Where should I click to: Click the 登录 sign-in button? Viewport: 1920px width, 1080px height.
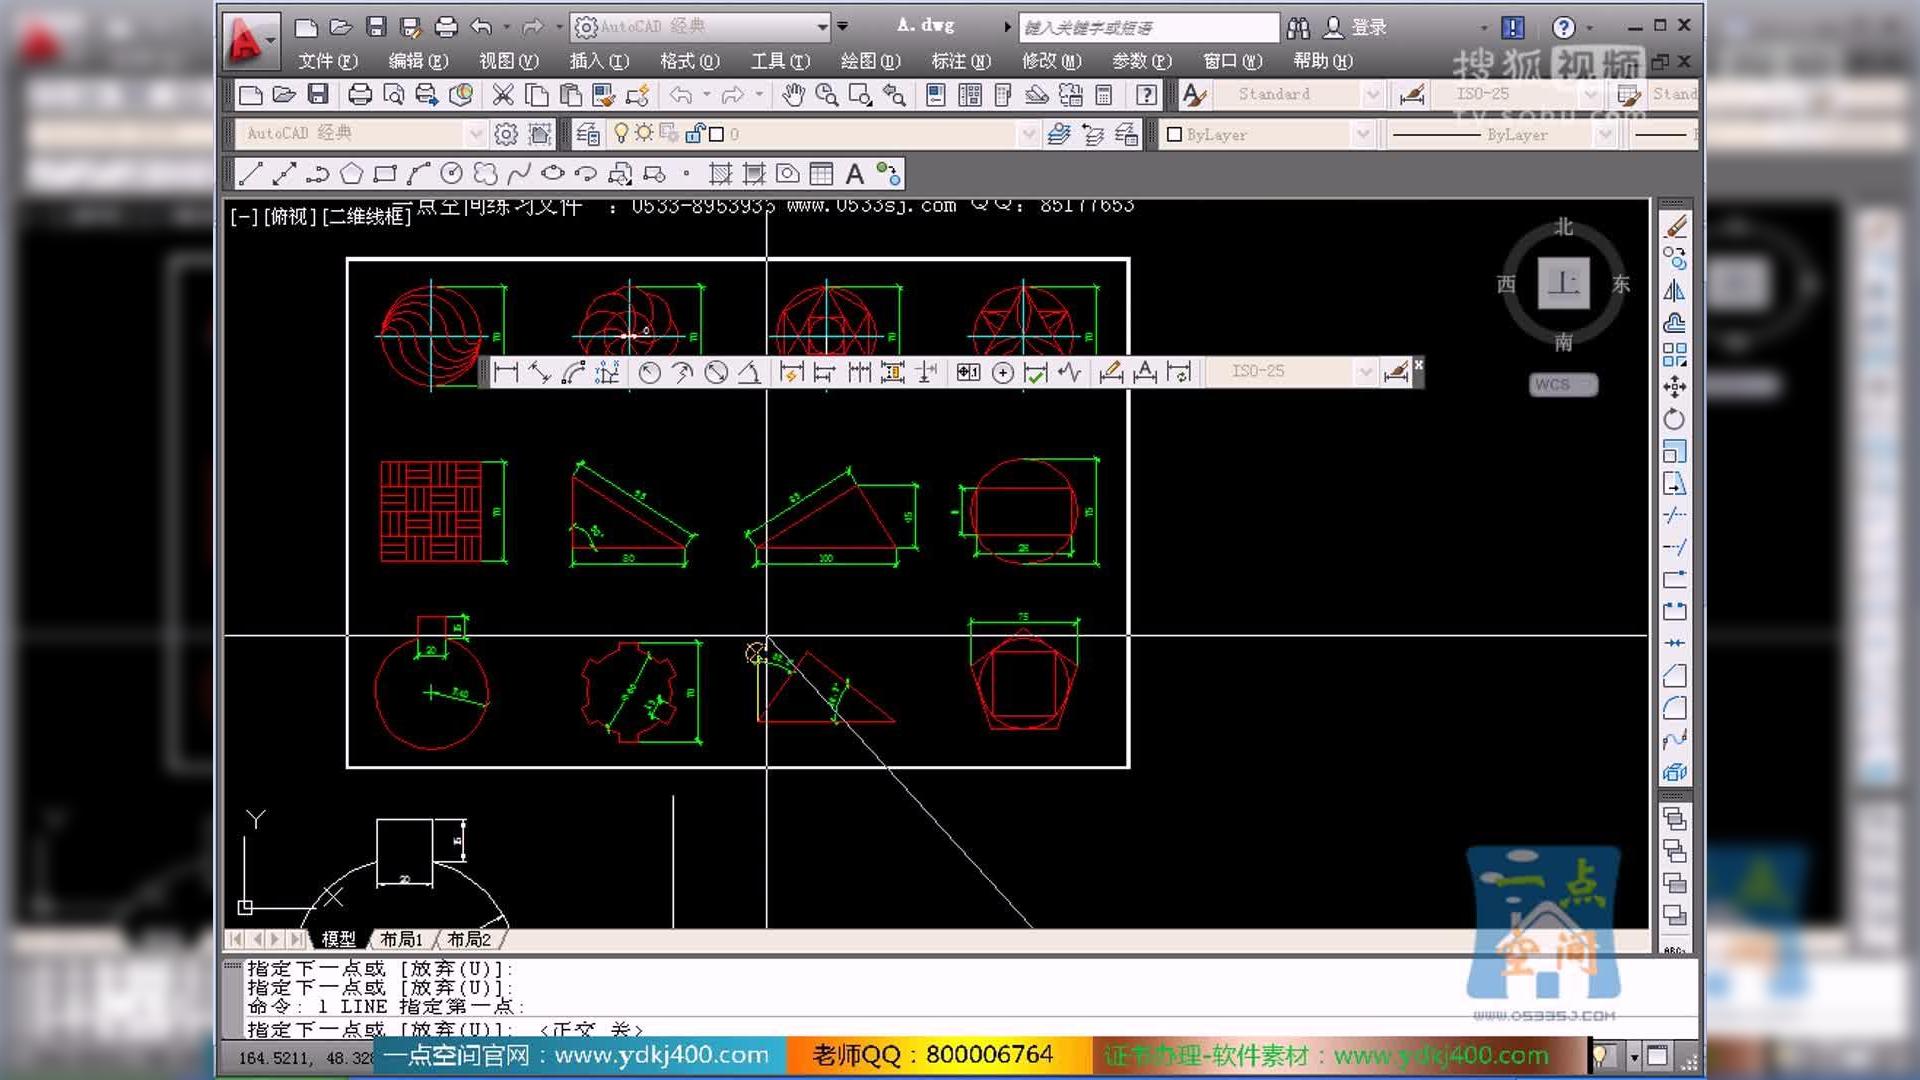click(1367, 27)
